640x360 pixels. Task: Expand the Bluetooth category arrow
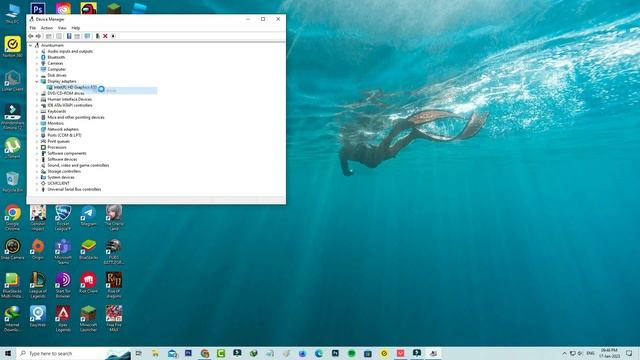coord(37,58)
